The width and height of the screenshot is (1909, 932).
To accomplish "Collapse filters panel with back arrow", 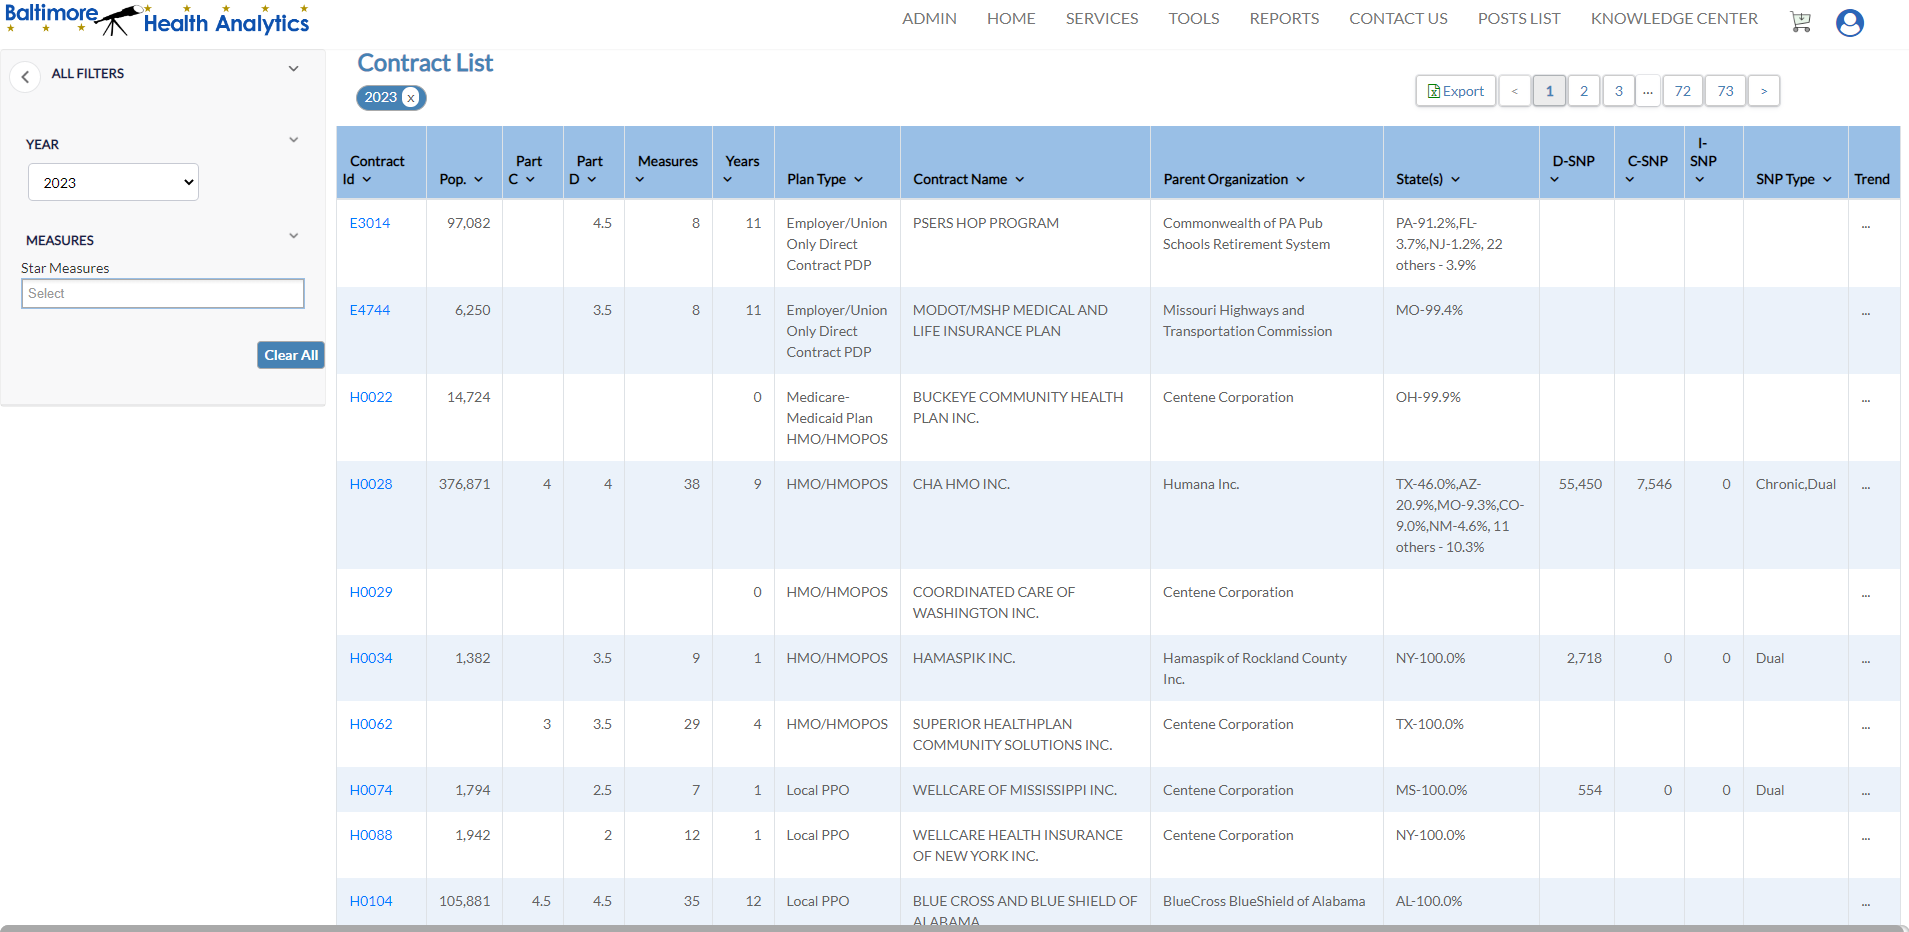I will (x=25, y=77).
